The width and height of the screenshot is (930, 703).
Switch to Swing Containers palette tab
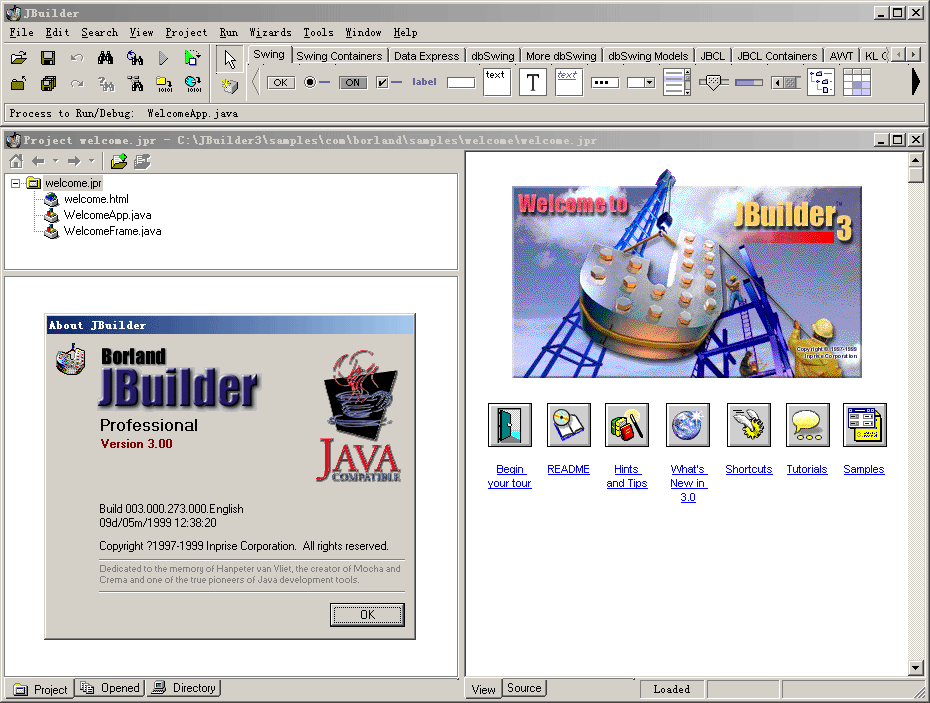339,56
